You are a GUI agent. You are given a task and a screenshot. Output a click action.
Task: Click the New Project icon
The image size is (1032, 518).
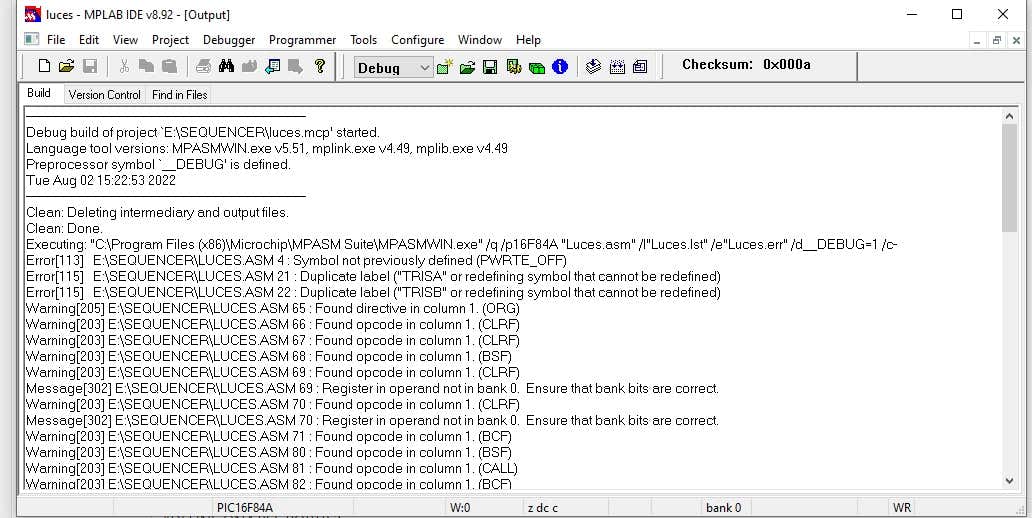click(445, 66)
